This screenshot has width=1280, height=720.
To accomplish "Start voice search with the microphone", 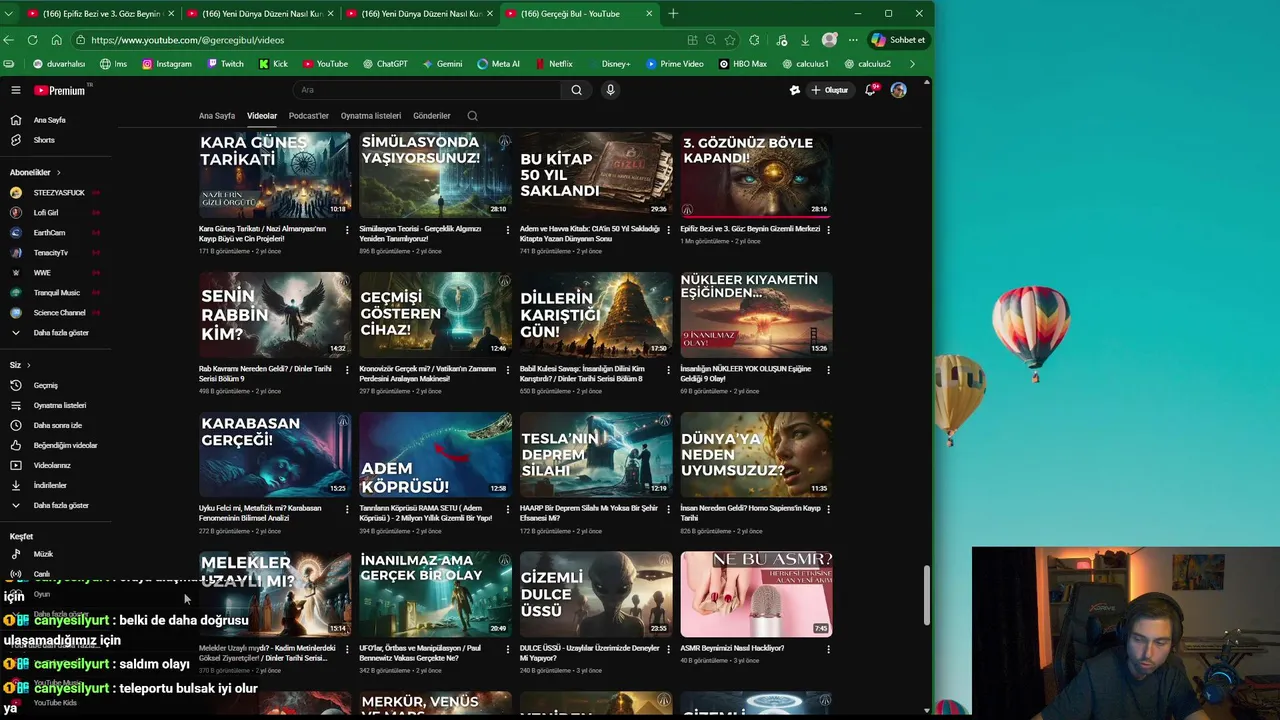I will [610, 90].
